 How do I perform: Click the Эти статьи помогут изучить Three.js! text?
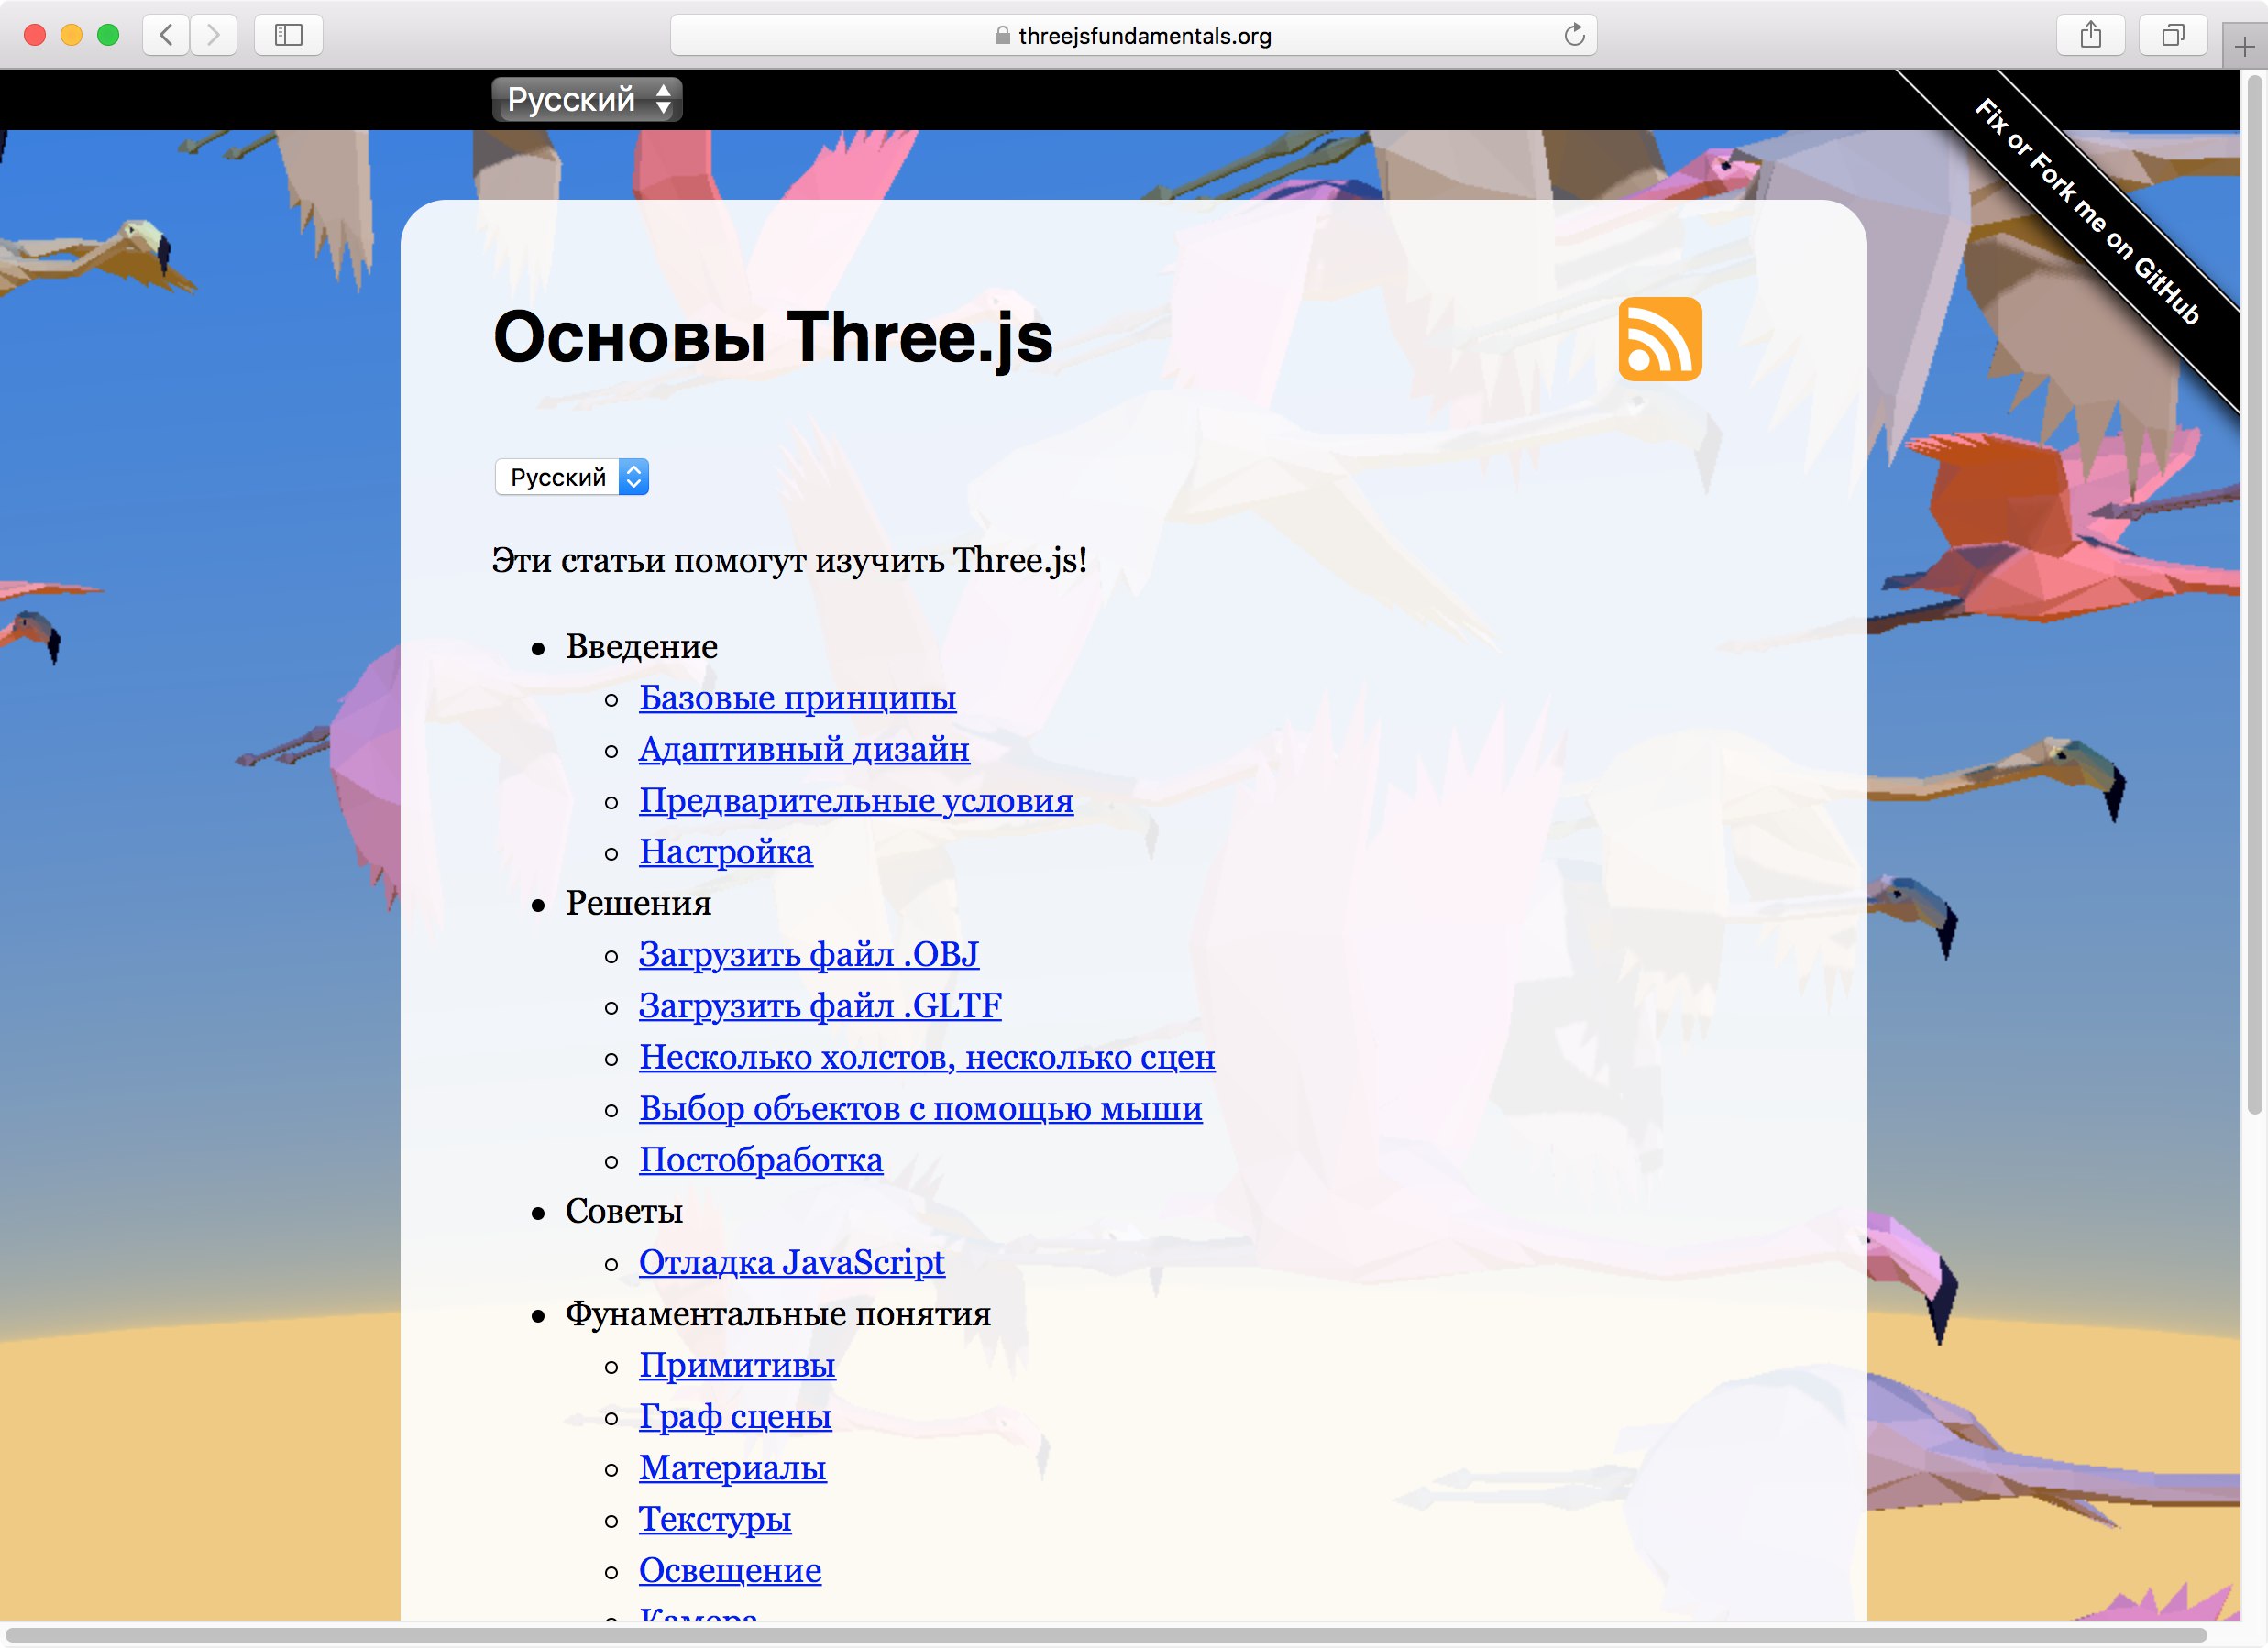pos(789,560)
